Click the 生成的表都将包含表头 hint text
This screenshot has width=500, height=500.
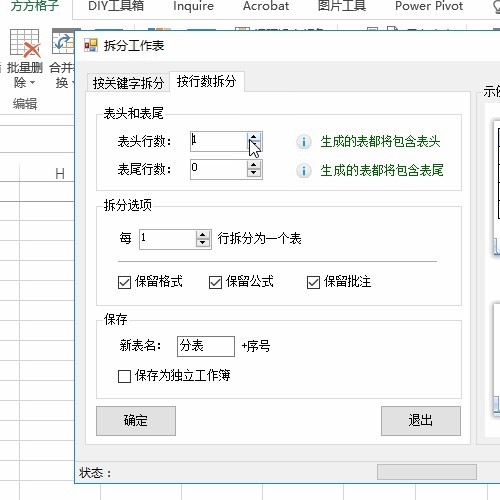click(x=380, y=142)
